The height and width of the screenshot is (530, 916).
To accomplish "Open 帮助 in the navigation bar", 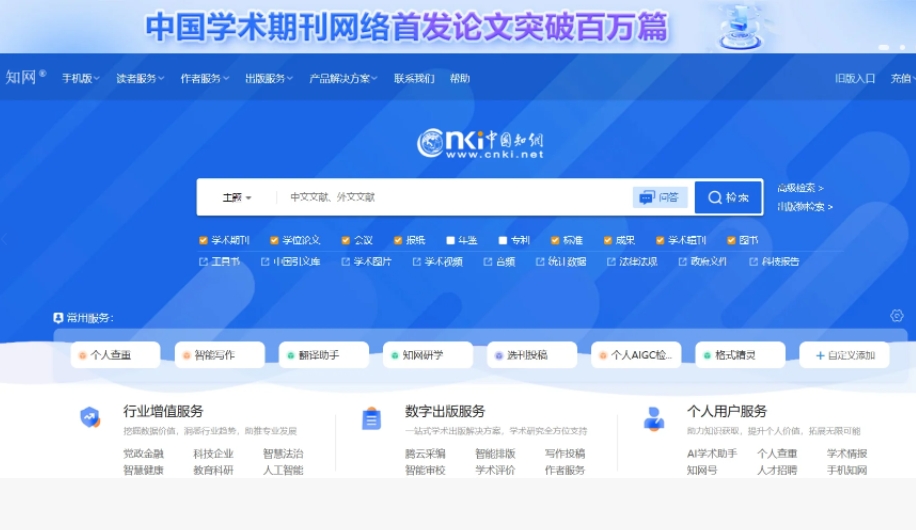I will [x=460, y=78].
